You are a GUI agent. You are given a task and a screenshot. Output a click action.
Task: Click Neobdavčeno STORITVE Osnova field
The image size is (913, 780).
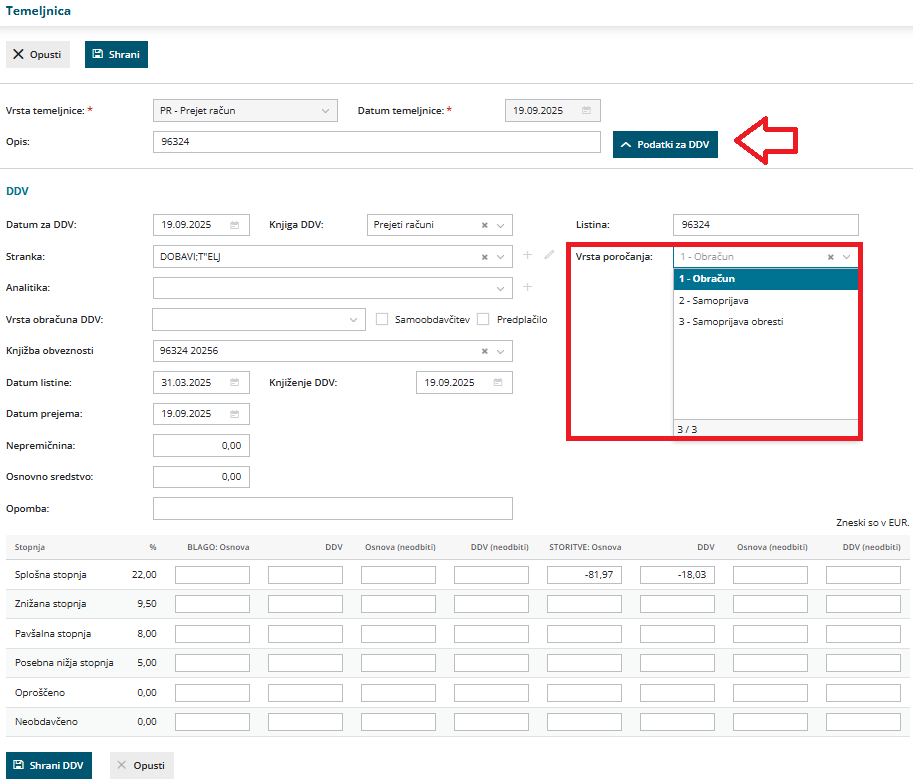584,722
